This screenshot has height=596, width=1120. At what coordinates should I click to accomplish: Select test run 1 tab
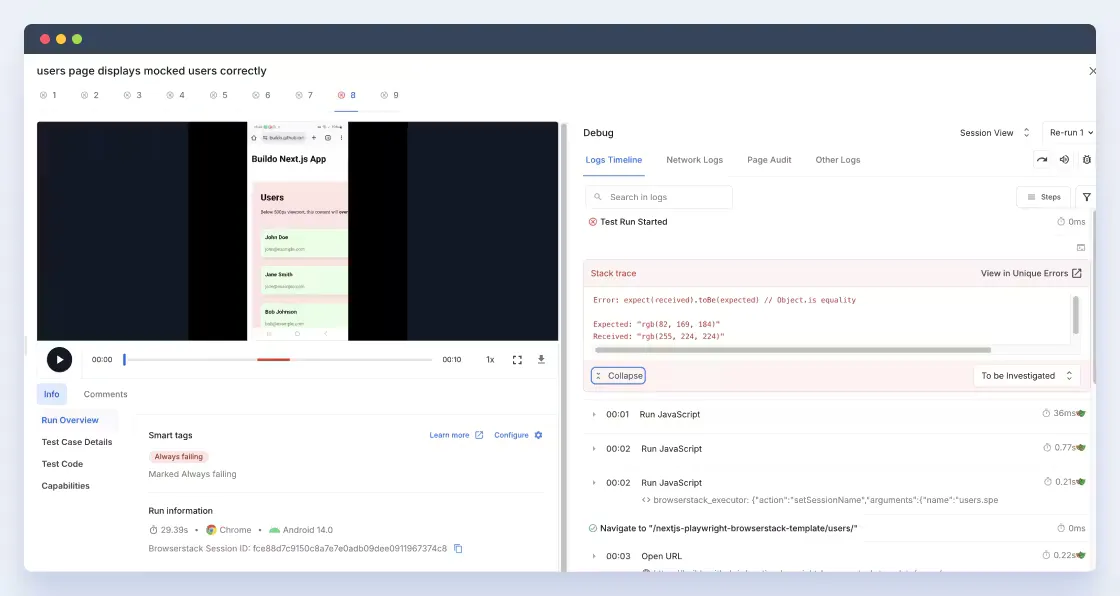point(49,95)
